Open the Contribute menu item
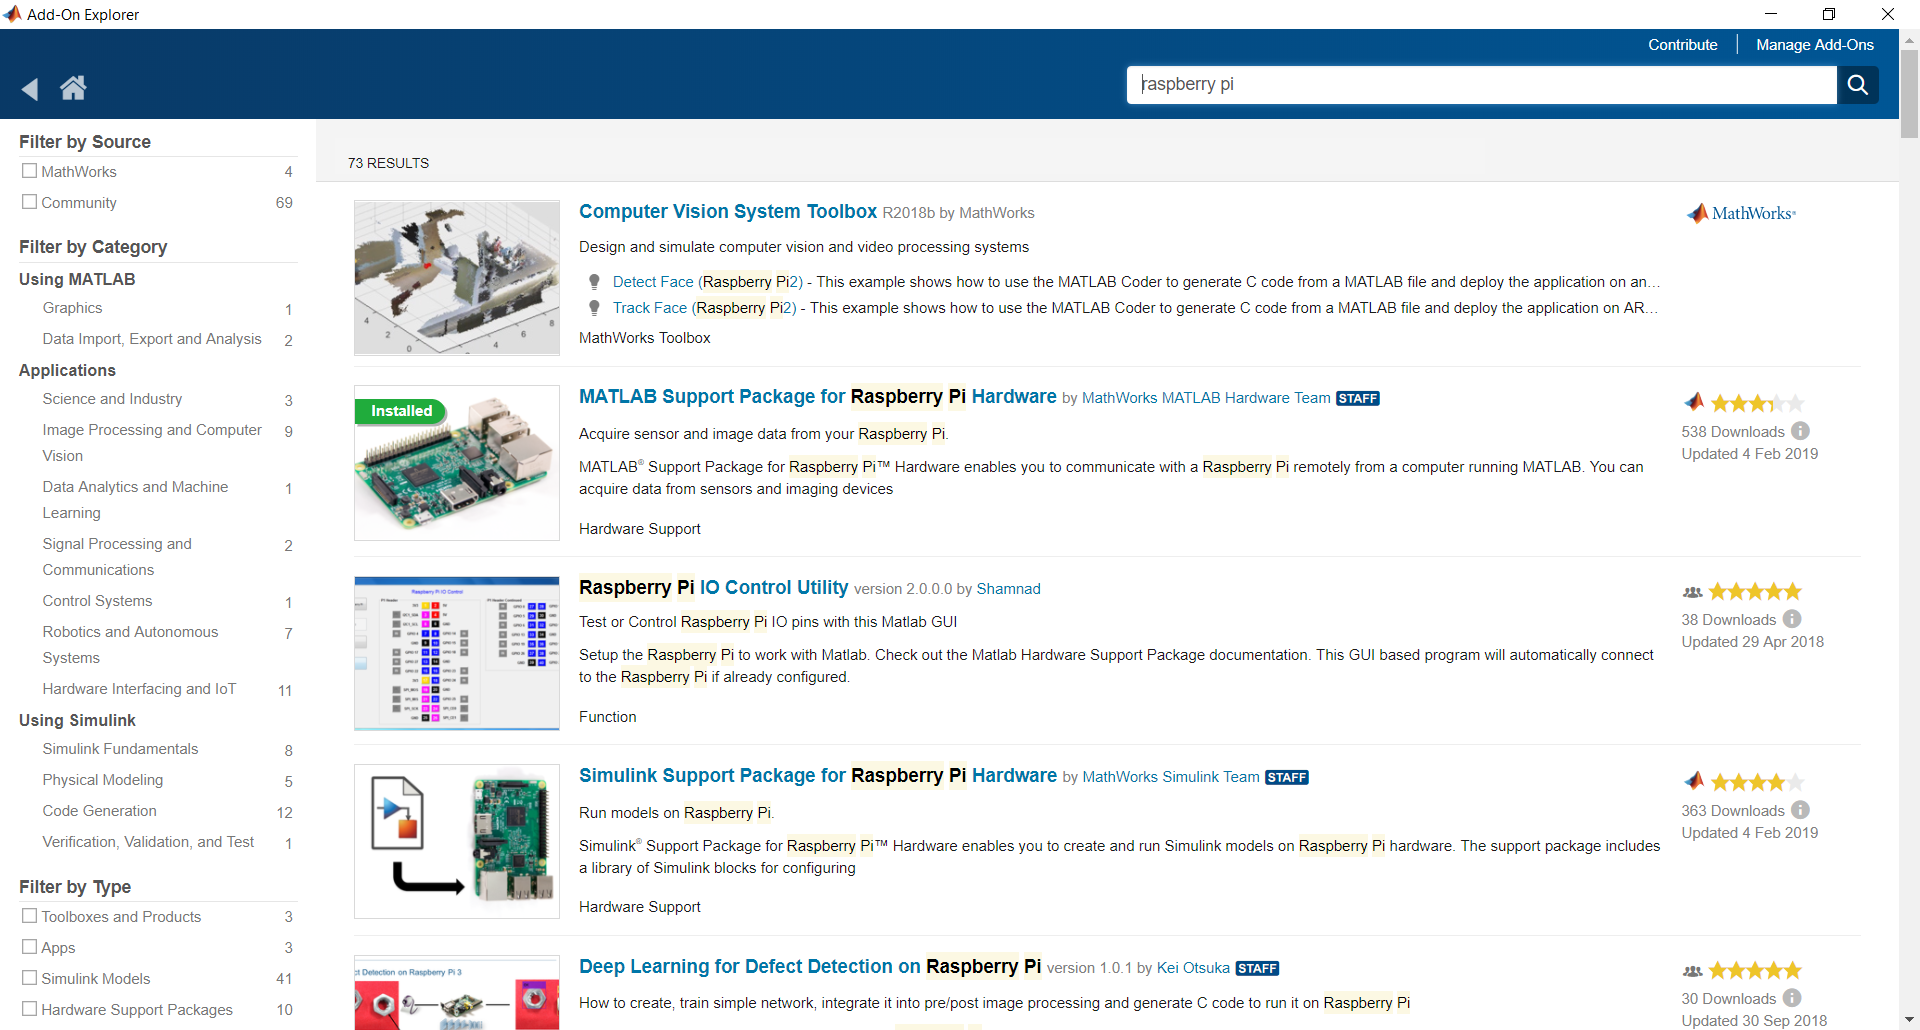Image resolution: width=1920 pixels, height=1030 pixels. click(x=1682, y=45)
